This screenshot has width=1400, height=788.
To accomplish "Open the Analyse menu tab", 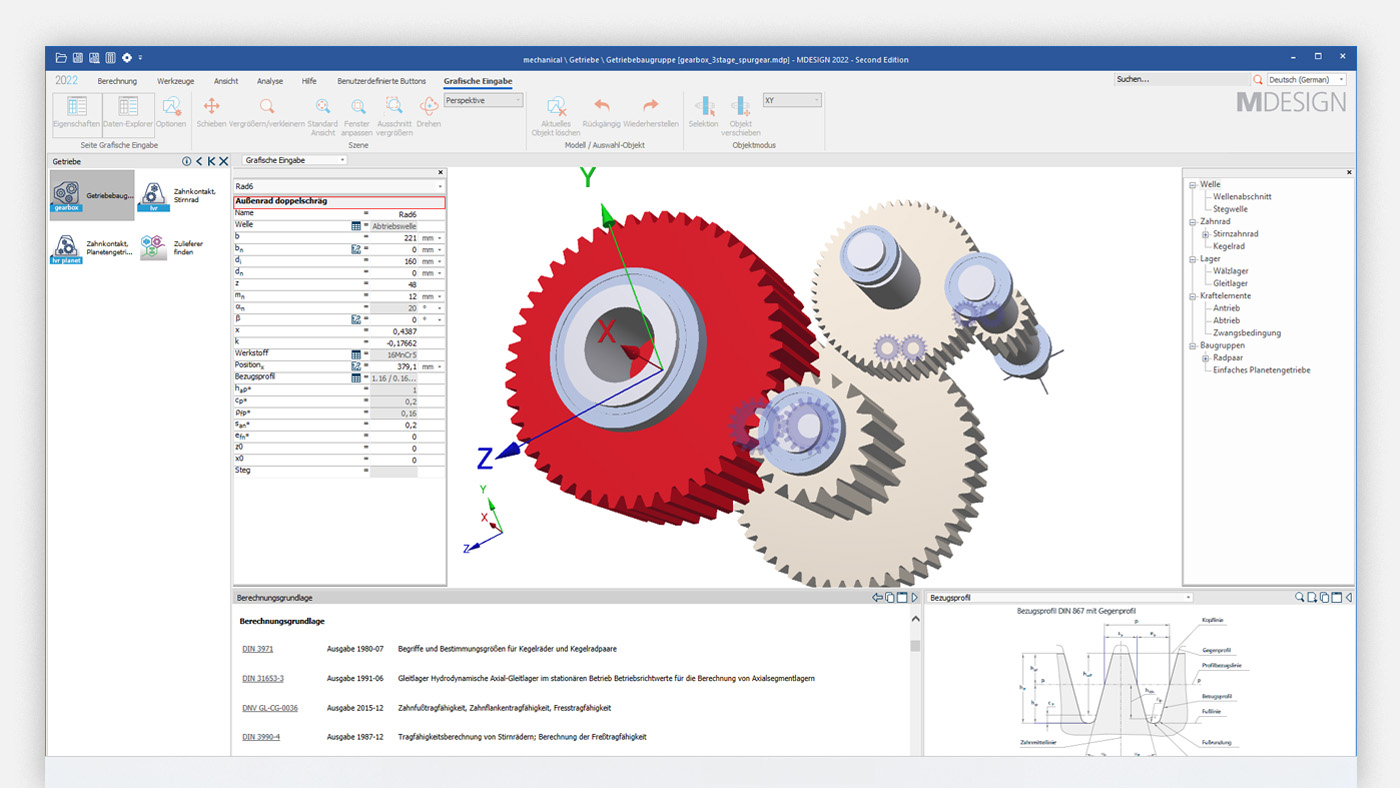I will tap(270, 81).
